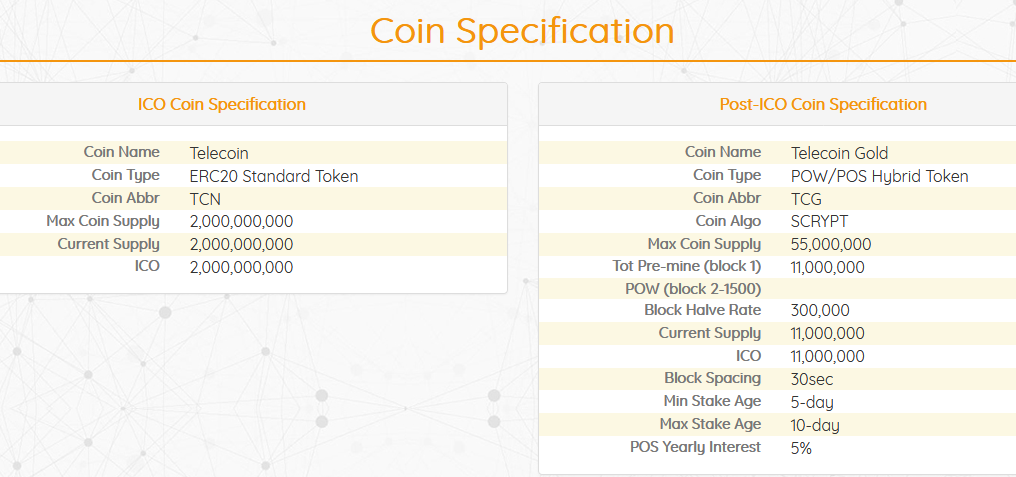Select the SCRYPT coin algo value
Screen dimensions: 1016x477
click(819, 221)
